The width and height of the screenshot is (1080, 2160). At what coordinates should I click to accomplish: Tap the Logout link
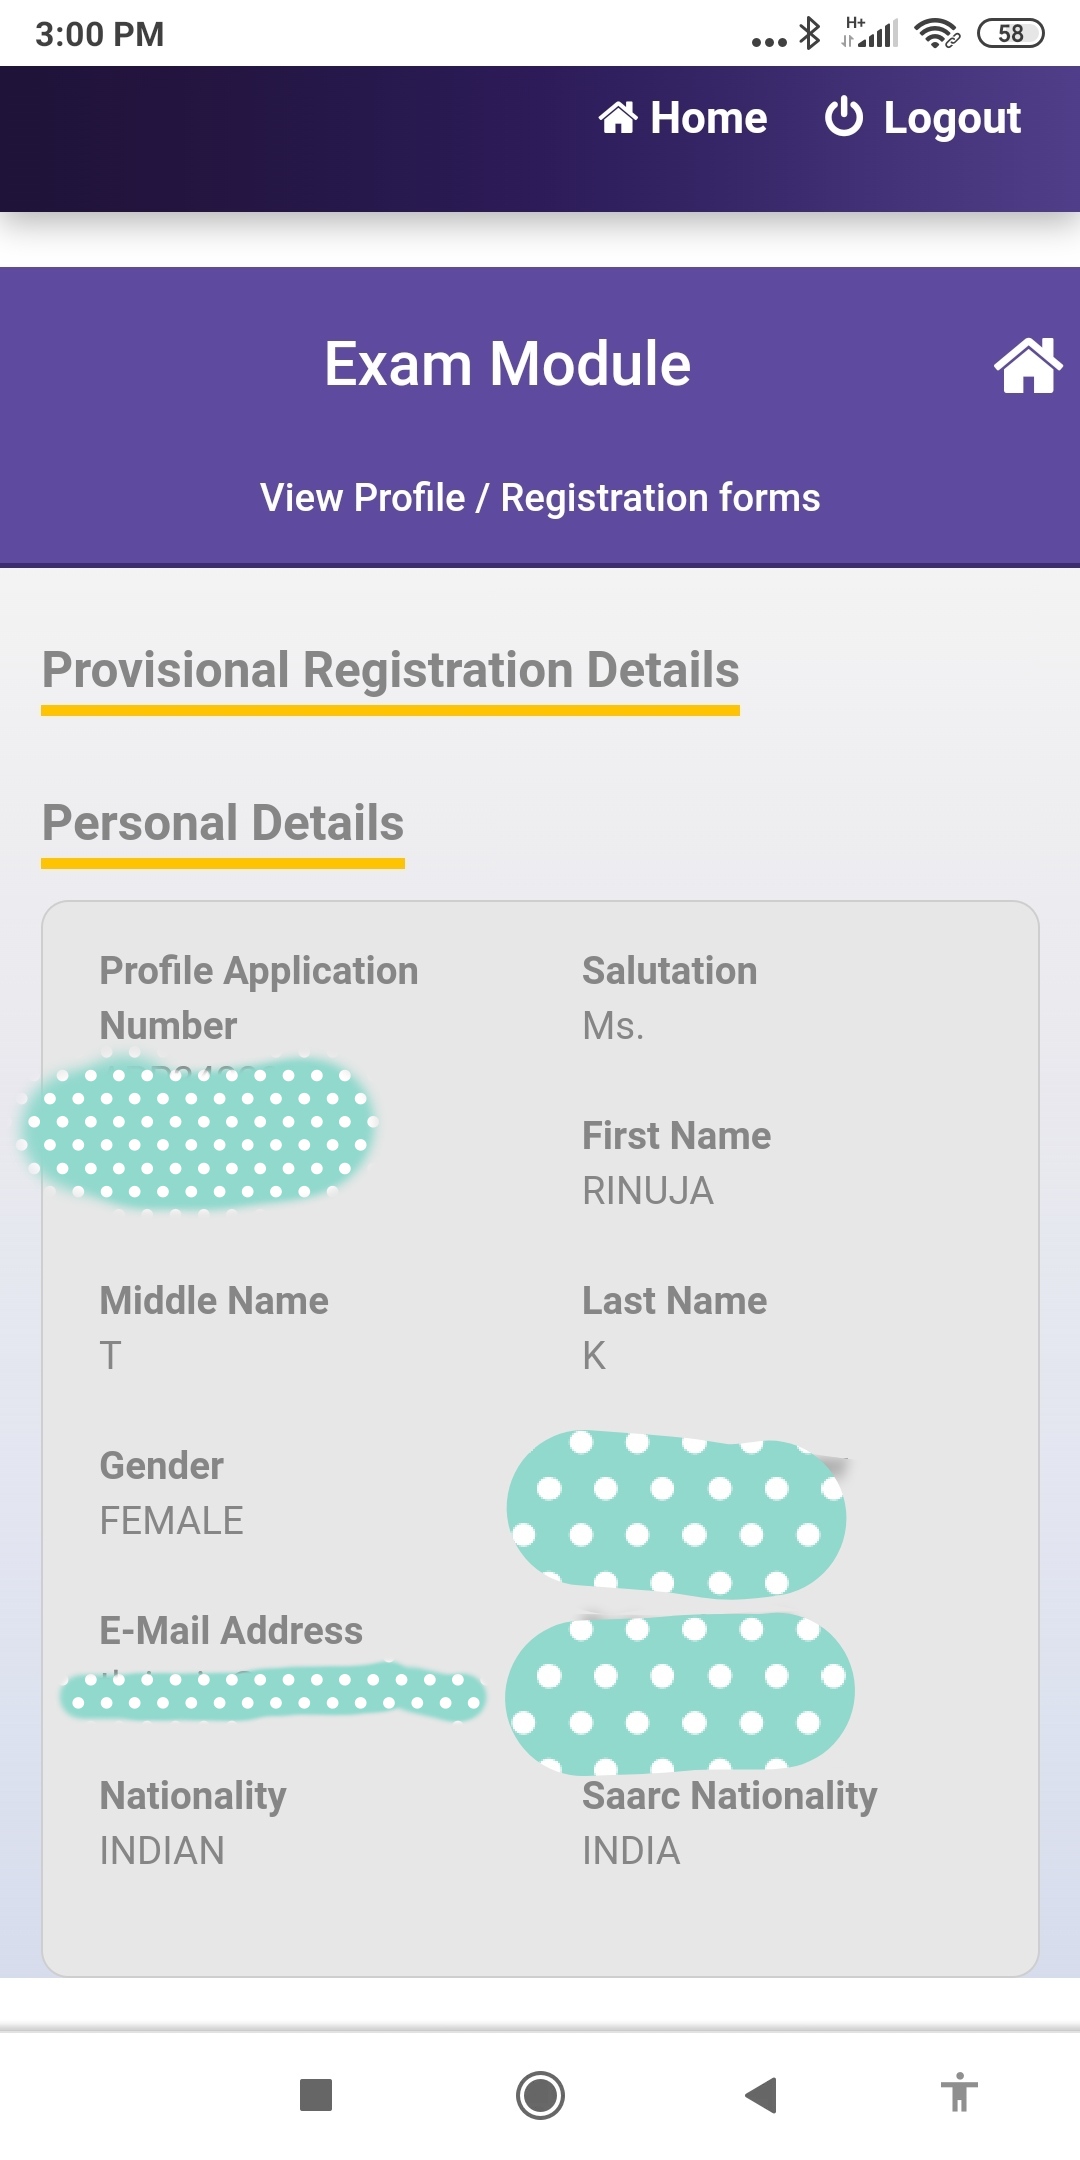point(922,118)
